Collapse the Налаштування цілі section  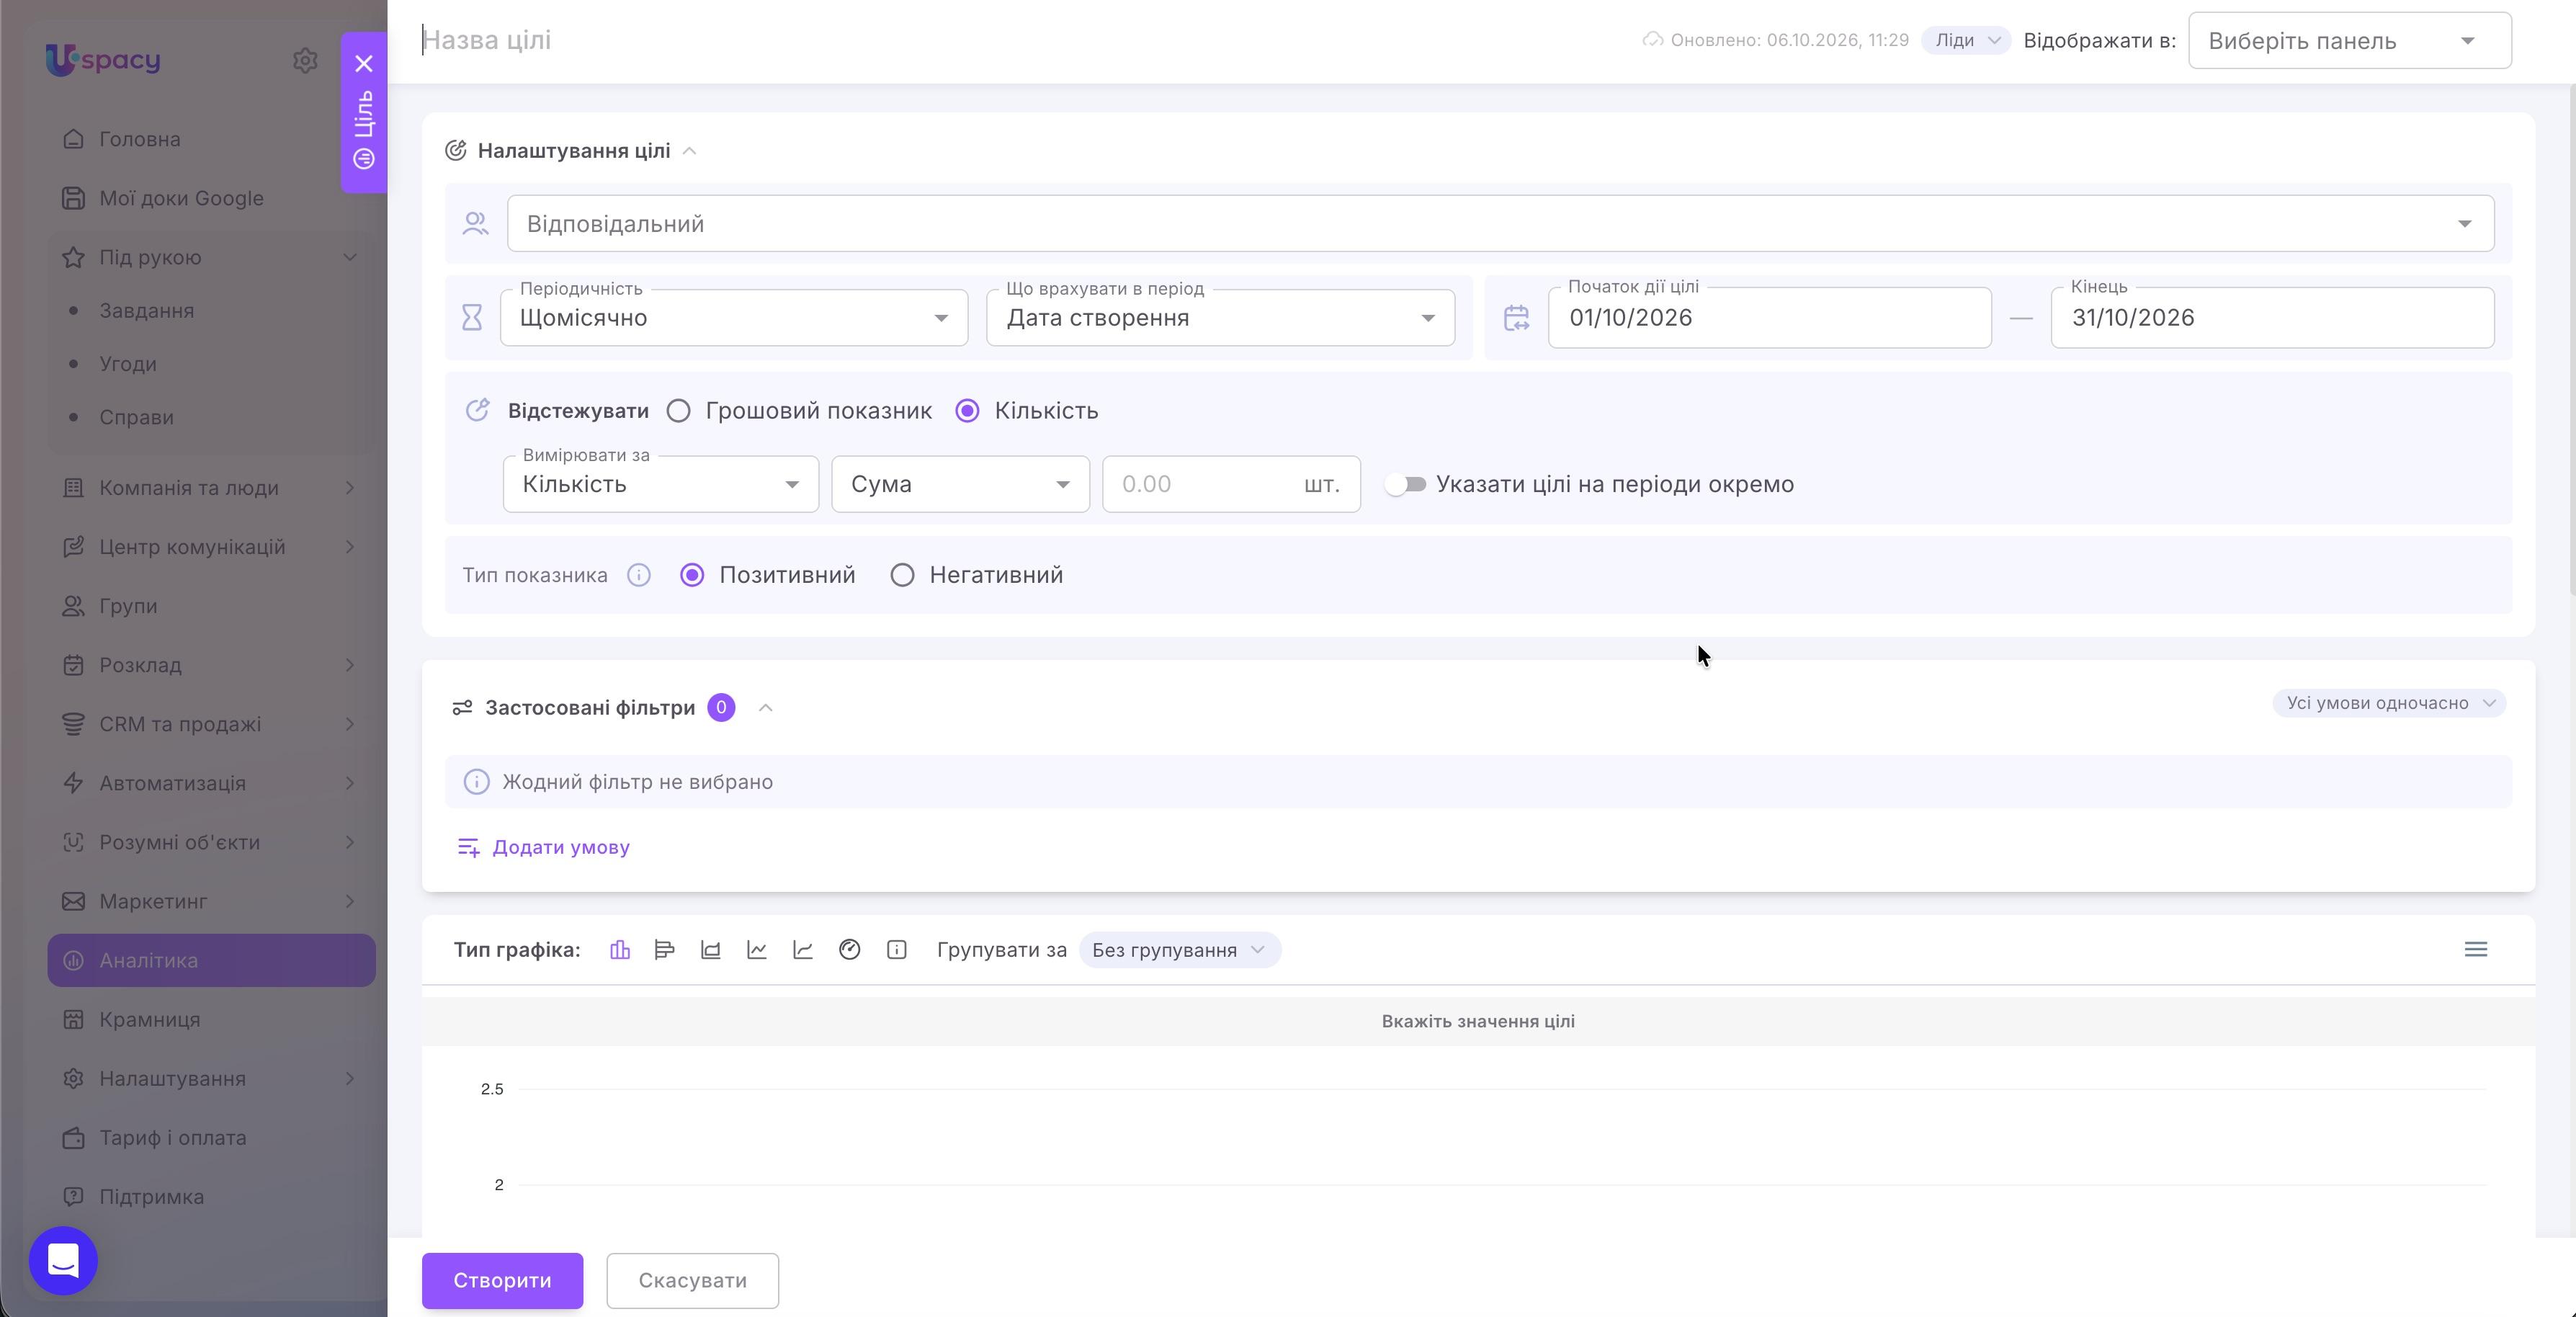tap(689, 151)
